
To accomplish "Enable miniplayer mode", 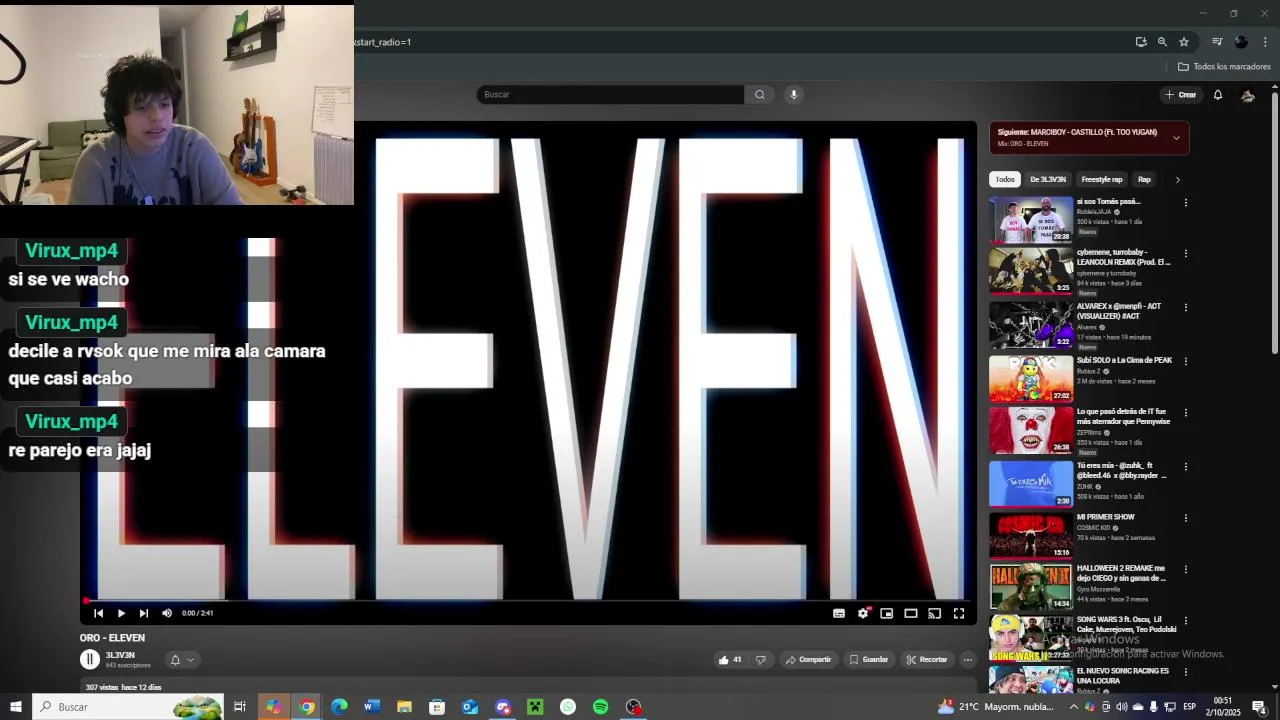I will coord(887,613).
